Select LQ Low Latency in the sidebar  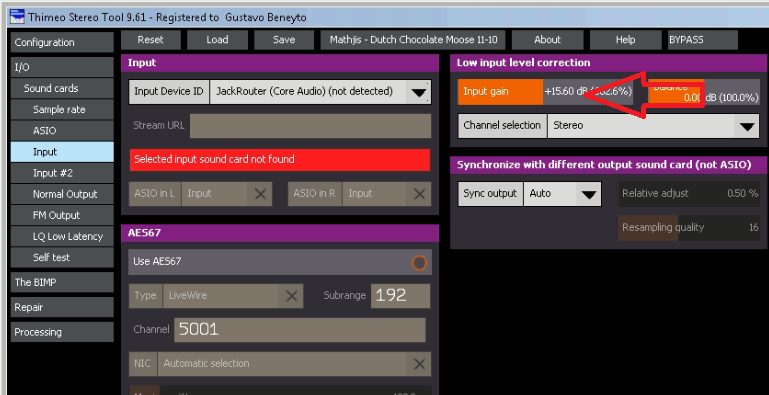(x=62, y=236)
